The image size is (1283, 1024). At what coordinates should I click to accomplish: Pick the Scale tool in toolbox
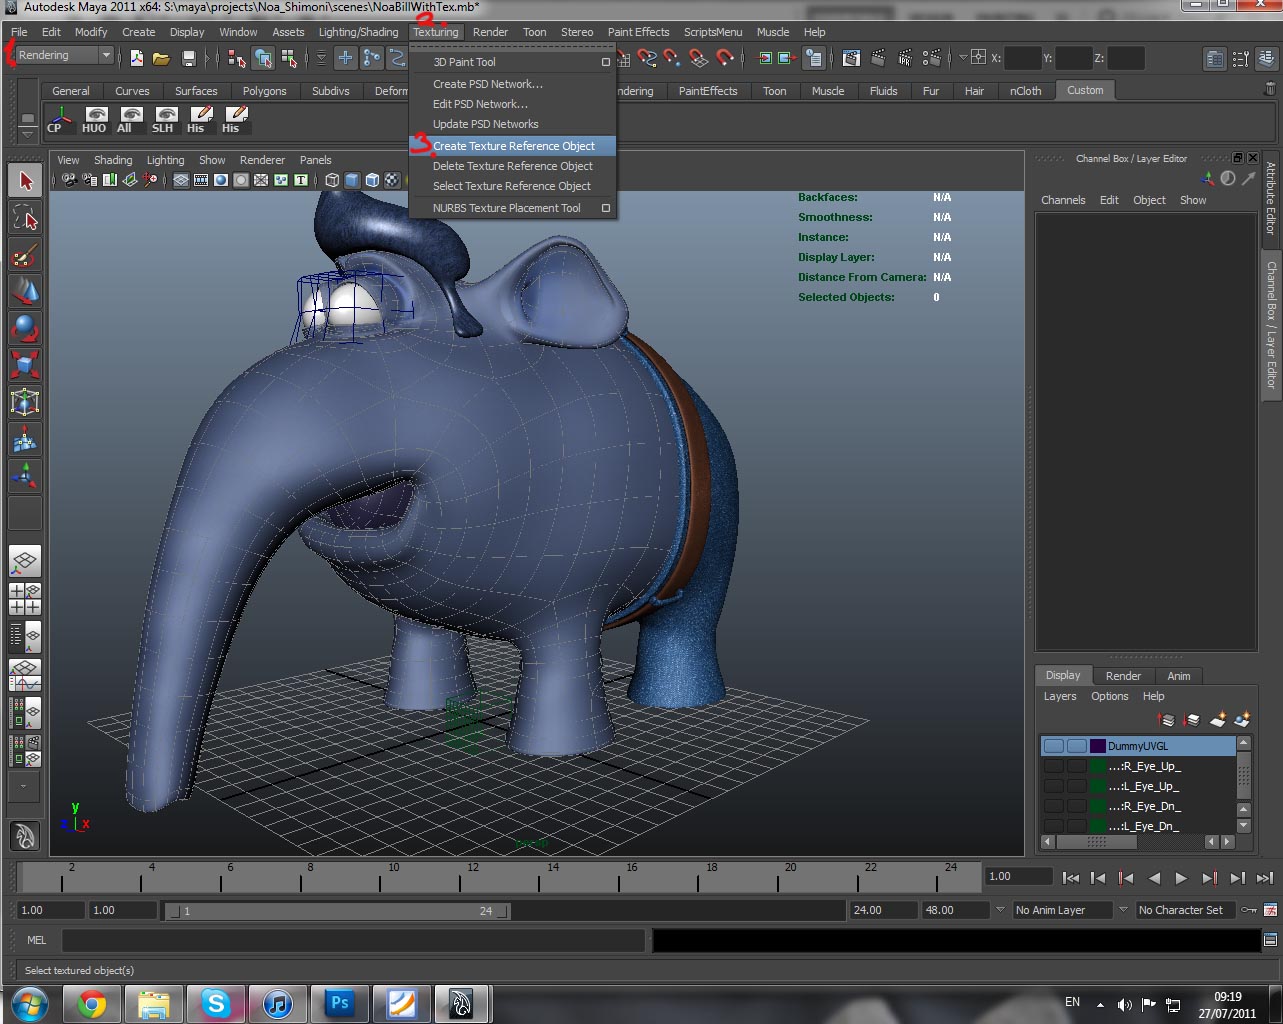(x=25, y=364)
